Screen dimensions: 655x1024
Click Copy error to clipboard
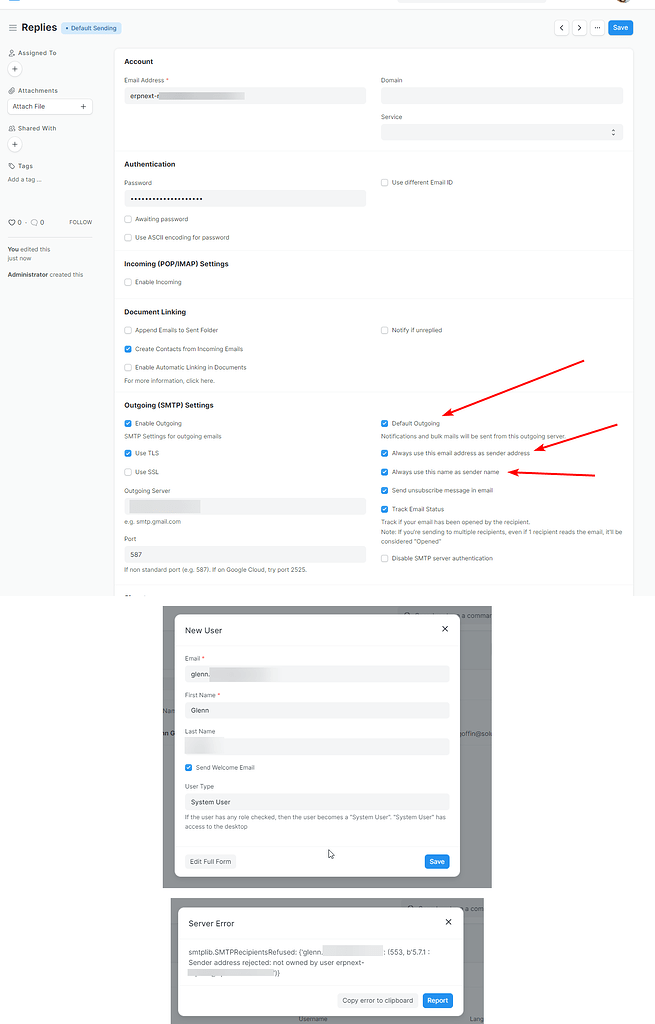click(x=377, y=1000)
